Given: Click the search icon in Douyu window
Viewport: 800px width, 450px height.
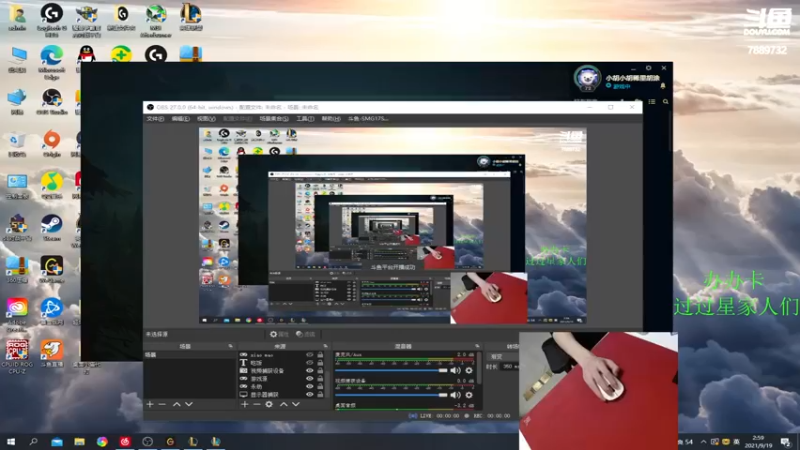Looking at the screenshot, I should 666,102.
